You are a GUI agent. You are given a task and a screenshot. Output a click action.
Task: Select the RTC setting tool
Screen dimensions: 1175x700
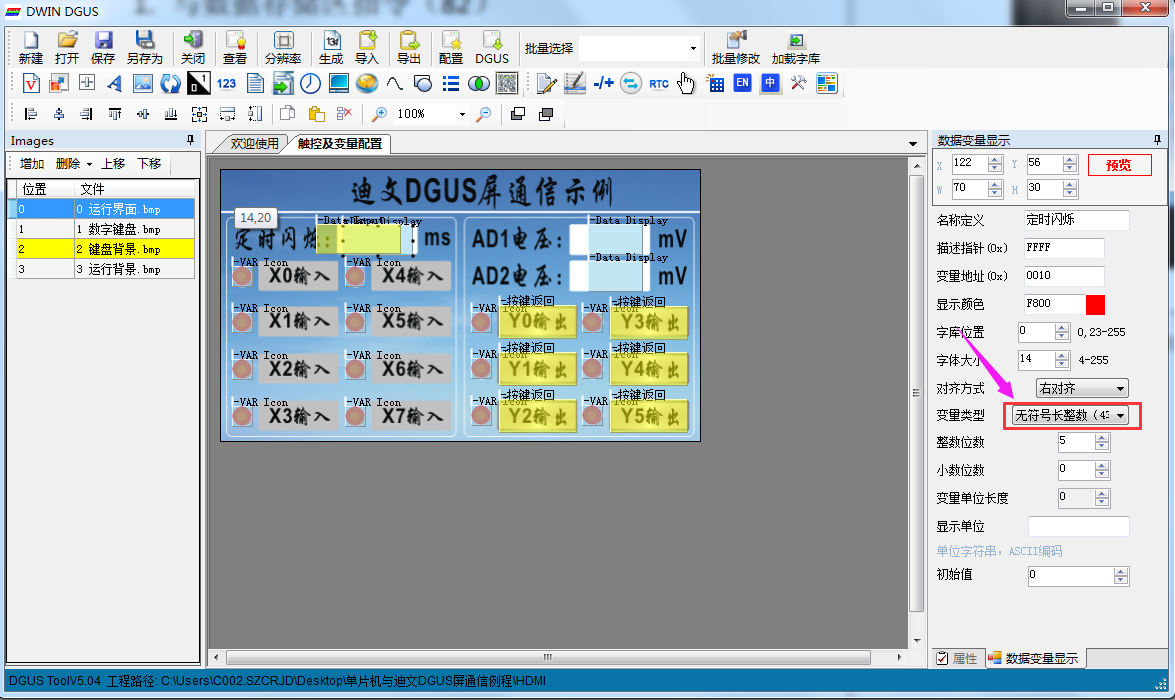click(659, 83)
